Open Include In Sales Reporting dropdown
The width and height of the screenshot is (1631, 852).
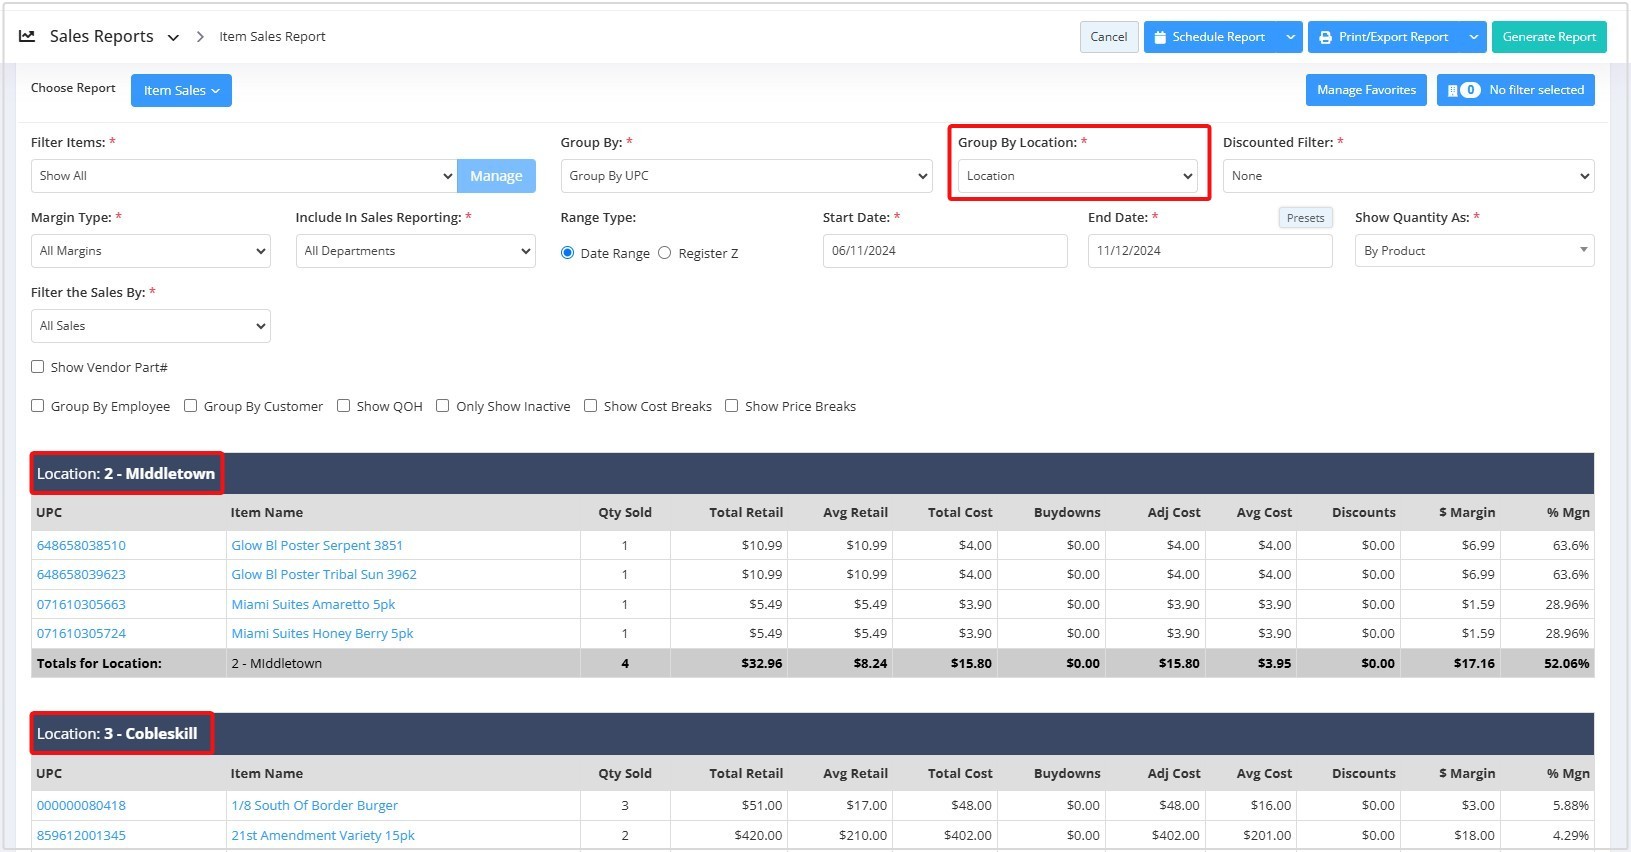pos(416,251)
